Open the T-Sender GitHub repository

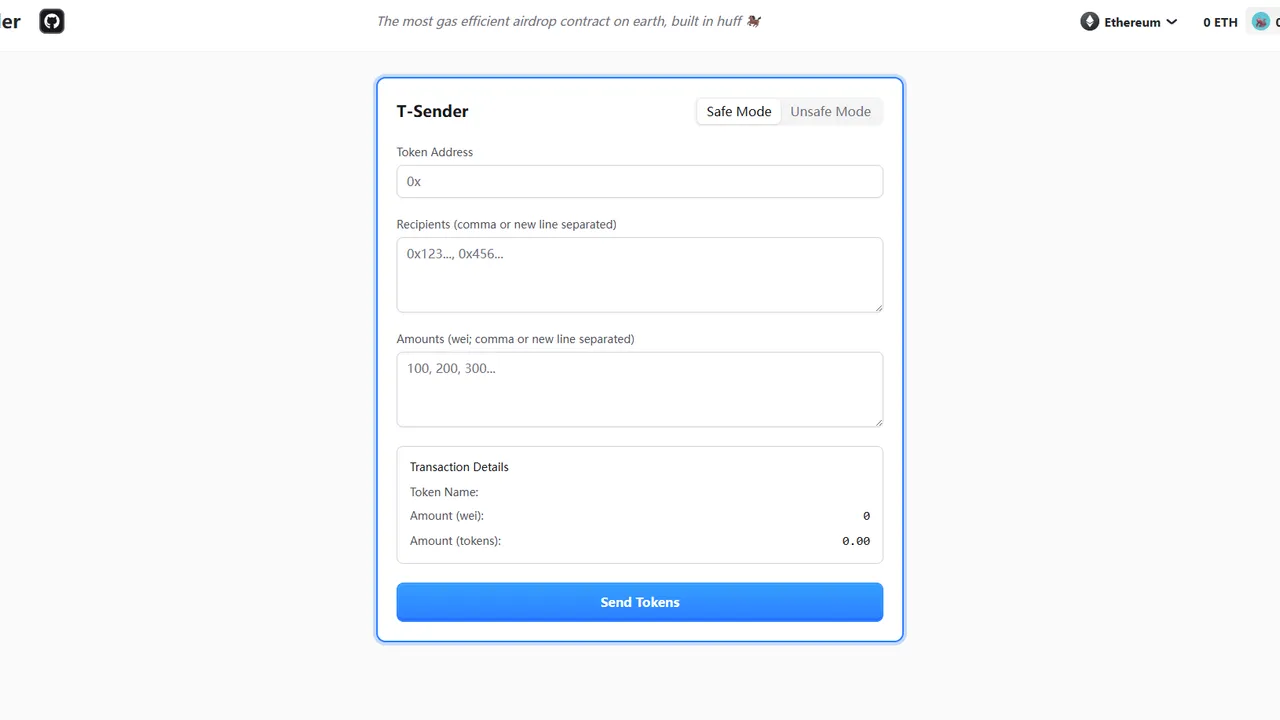tap(51, 20)
